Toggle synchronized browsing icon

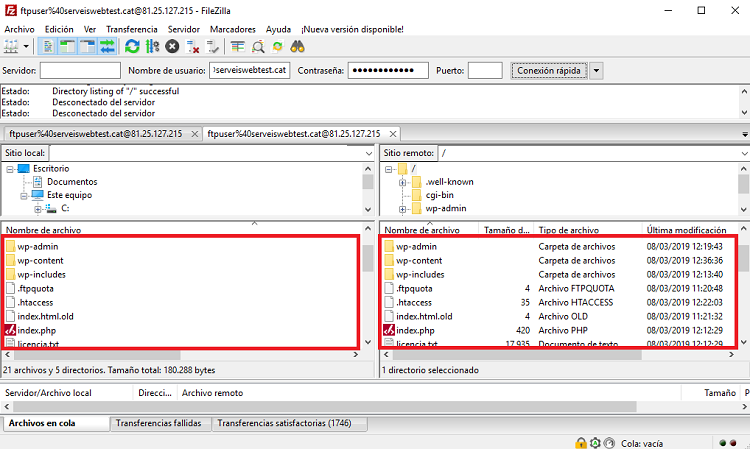point(278,46)
